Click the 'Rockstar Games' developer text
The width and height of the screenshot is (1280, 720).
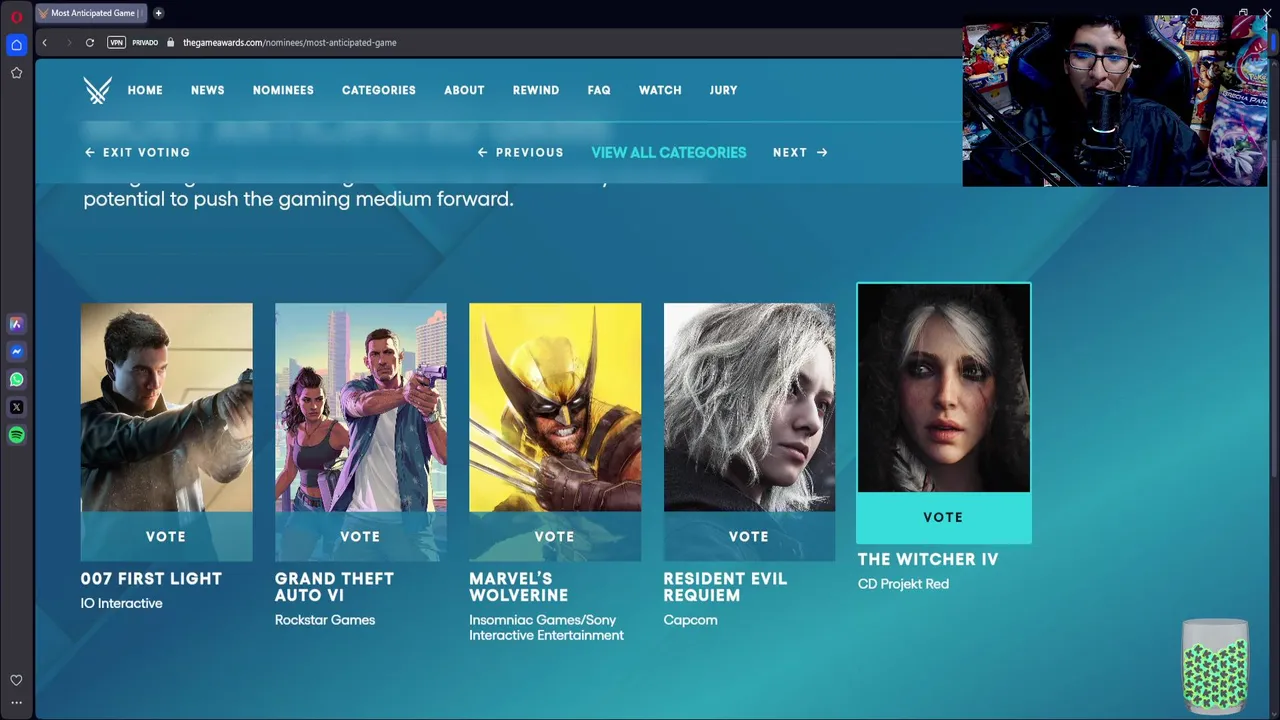325,620
